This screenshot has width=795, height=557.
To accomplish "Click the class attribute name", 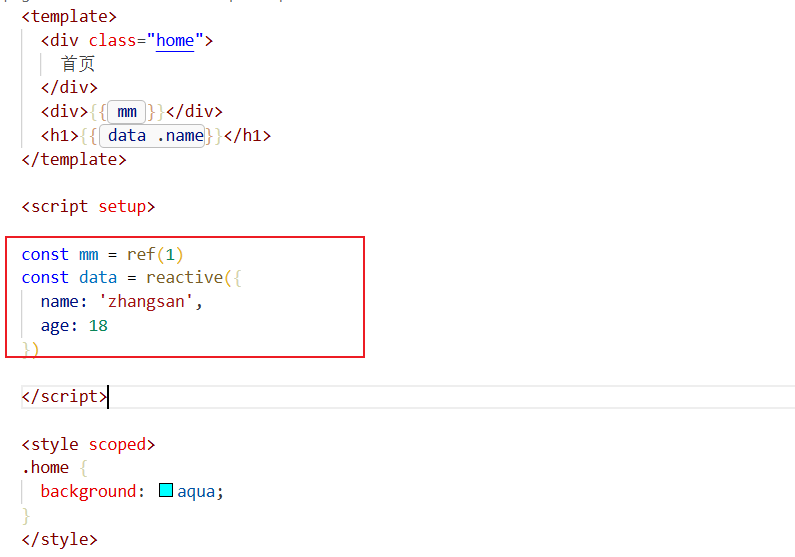I will click(112, 41).
